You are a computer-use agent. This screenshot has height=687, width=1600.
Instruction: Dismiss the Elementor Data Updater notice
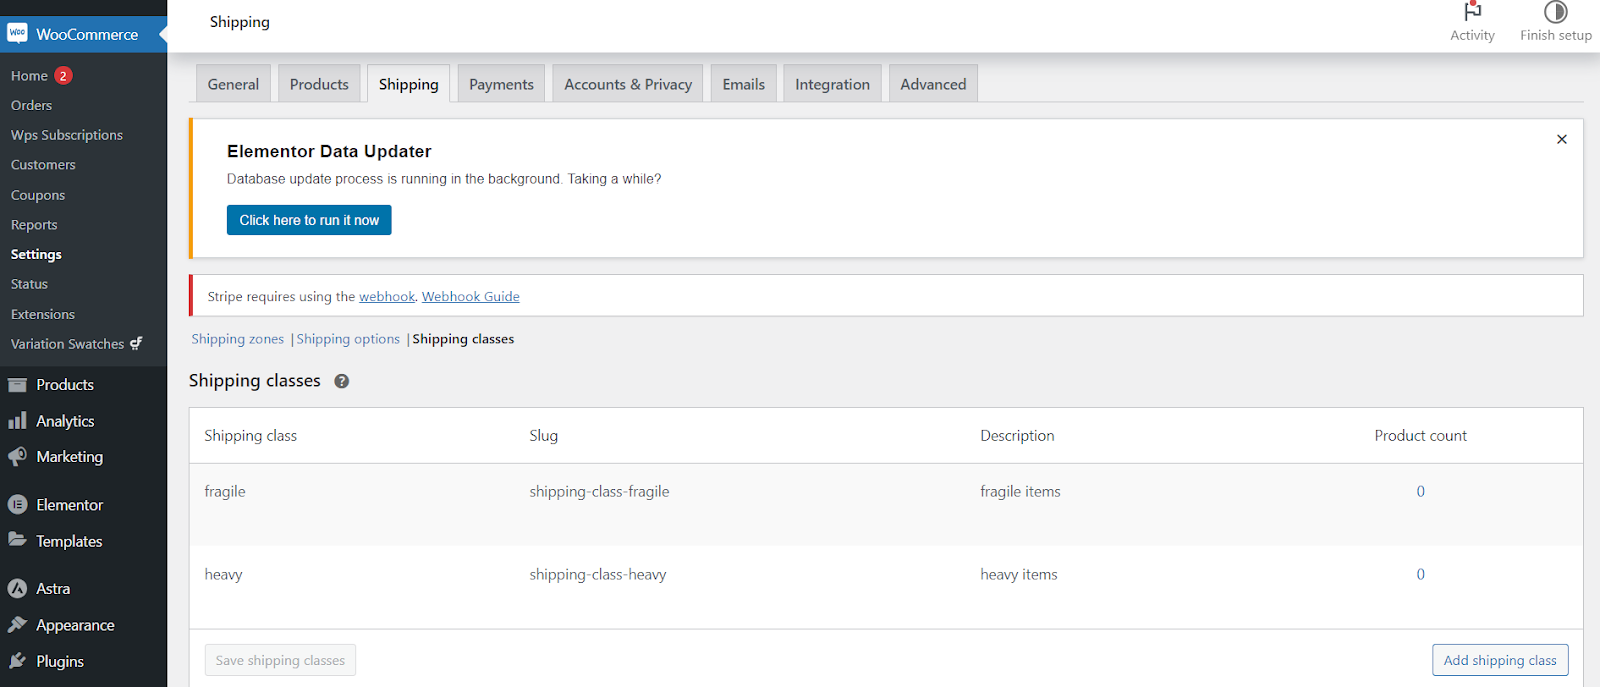1561,139
